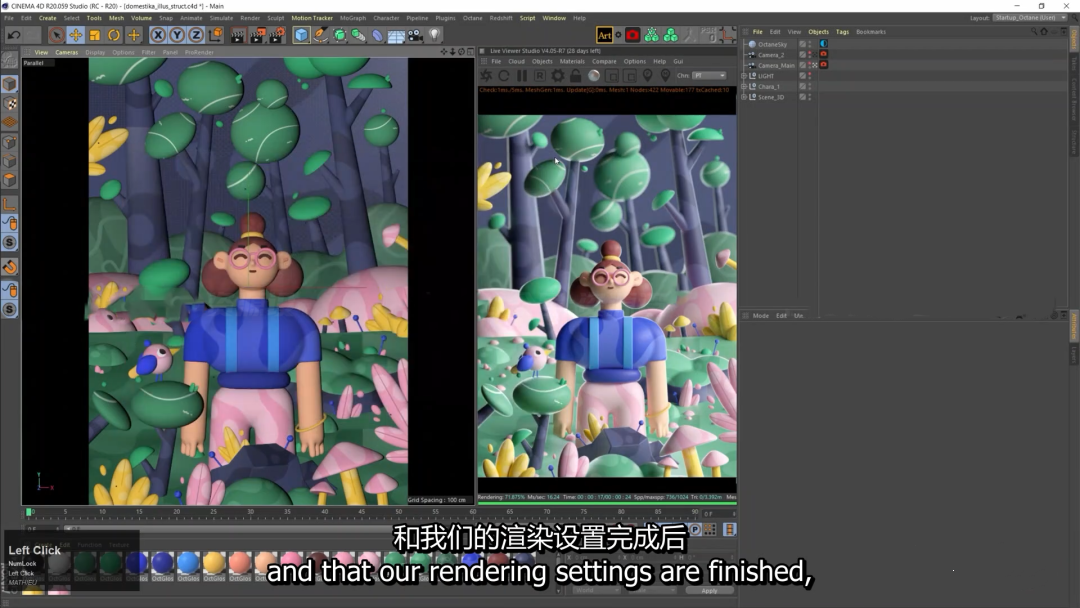Open the viewport ProRender menu
This screenshot has width=1080, height=608.
click(199, 52)
